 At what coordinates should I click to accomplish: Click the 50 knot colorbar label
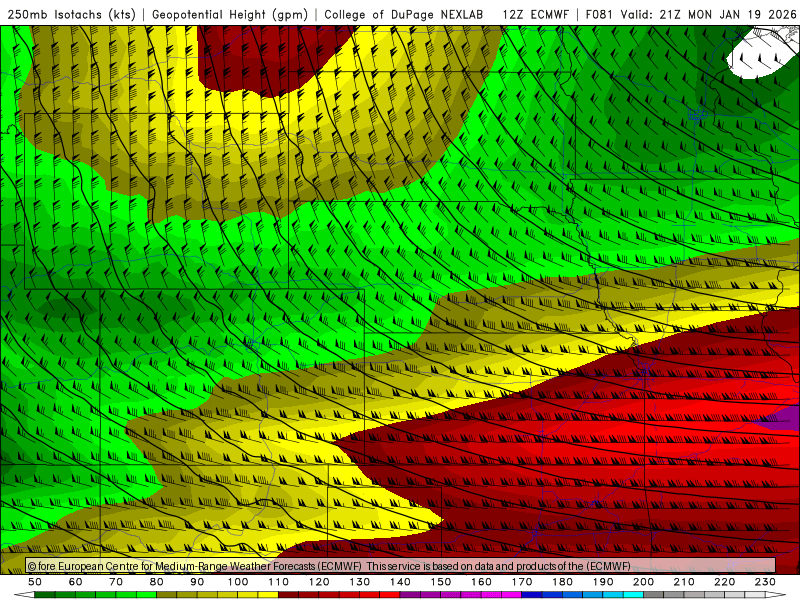tap(35, 582)
